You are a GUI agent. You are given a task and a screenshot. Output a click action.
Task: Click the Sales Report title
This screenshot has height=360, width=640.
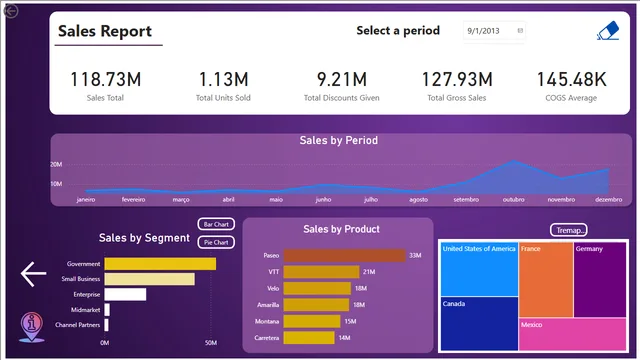105,31
